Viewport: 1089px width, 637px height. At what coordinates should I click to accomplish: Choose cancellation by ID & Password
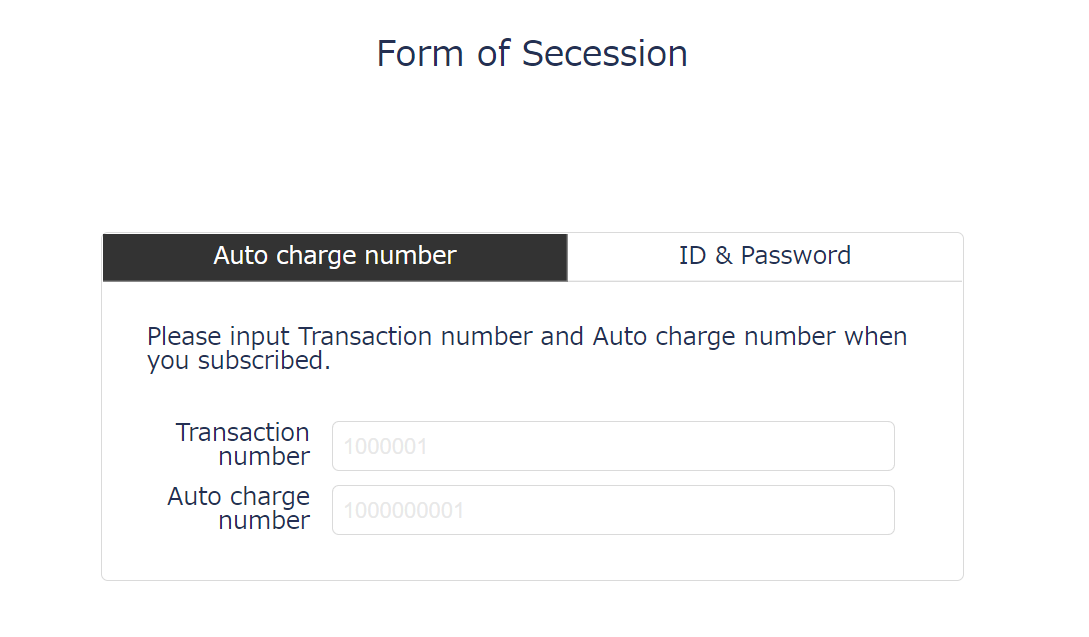coord(765,256)
